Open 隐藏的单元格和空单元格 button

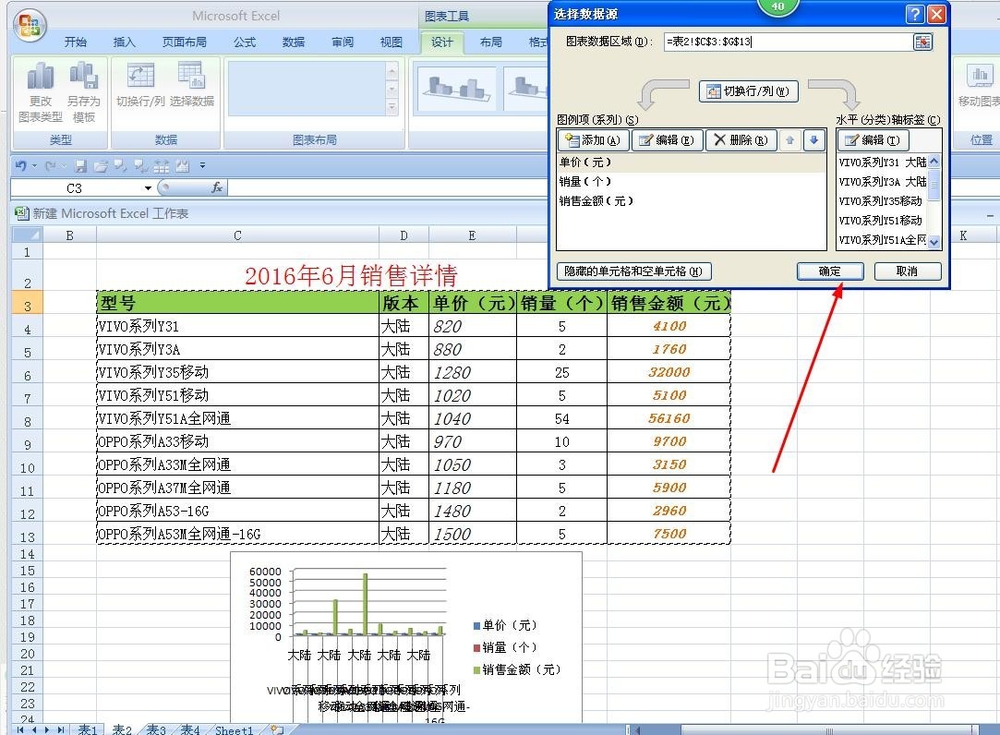633,271
